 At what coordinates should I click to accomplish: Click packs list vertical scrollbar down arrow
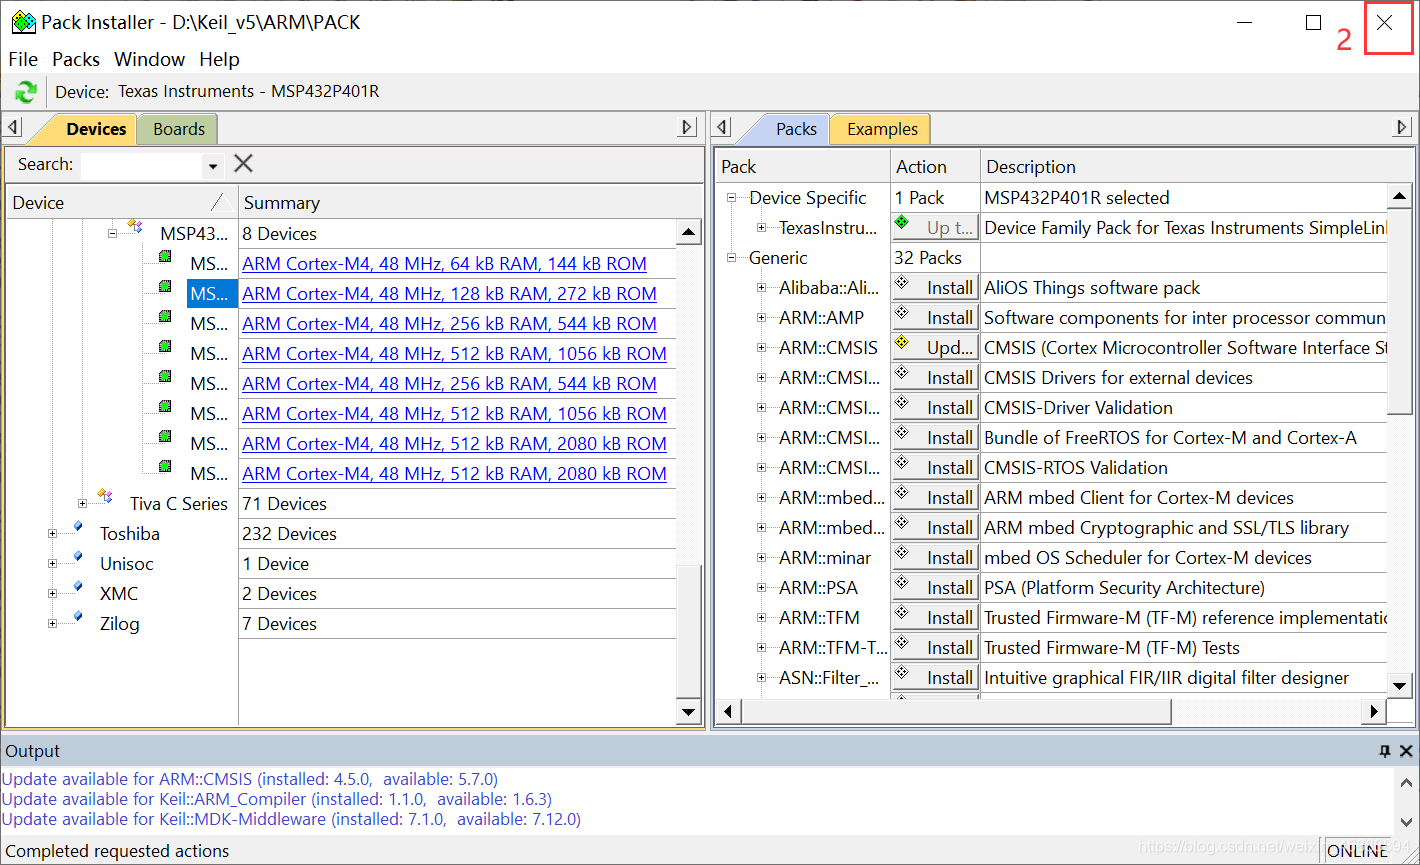[1400, 685]
